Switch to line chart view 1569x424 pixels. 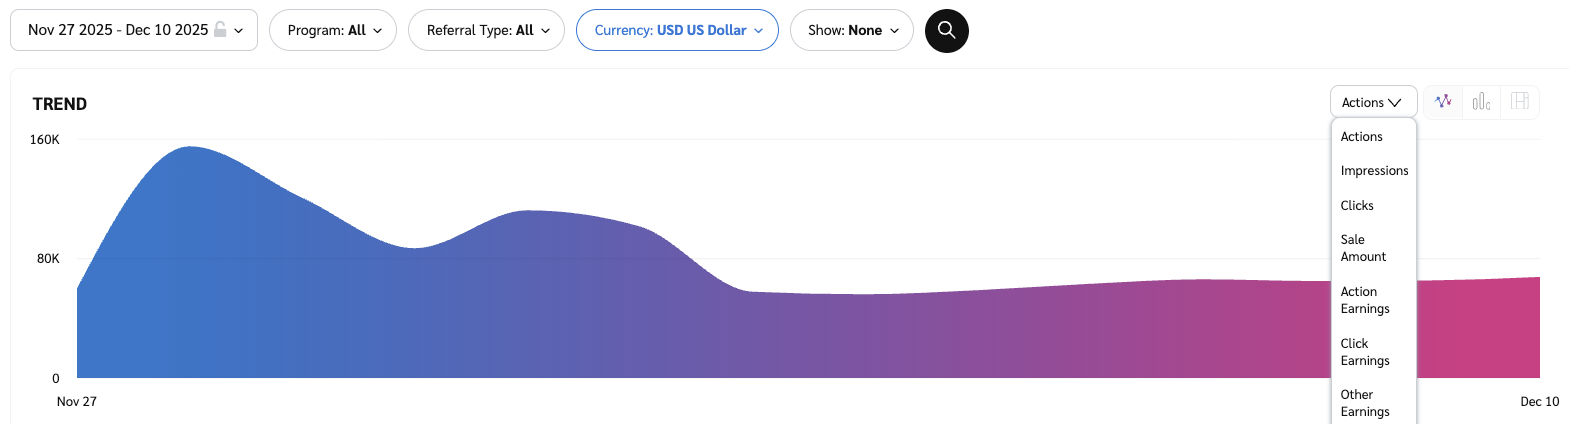click(x=1443, y=102)
